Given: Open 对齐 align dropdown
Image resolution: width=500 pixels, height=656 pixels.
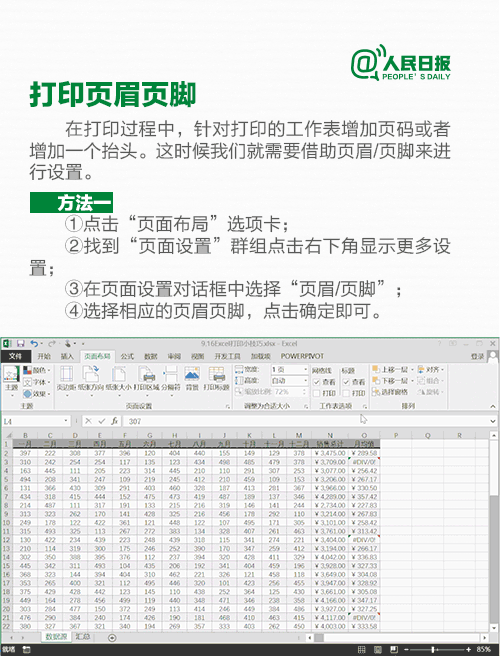Looking at the screenshot, I should [x=431, y=370].
